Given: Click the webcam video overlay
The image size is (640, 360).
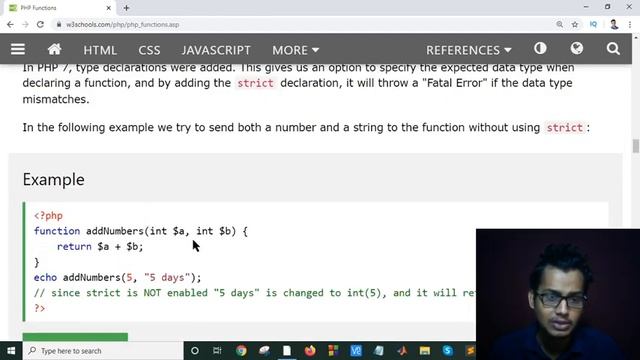Looking at the screenshot, I should pos(558,294).
